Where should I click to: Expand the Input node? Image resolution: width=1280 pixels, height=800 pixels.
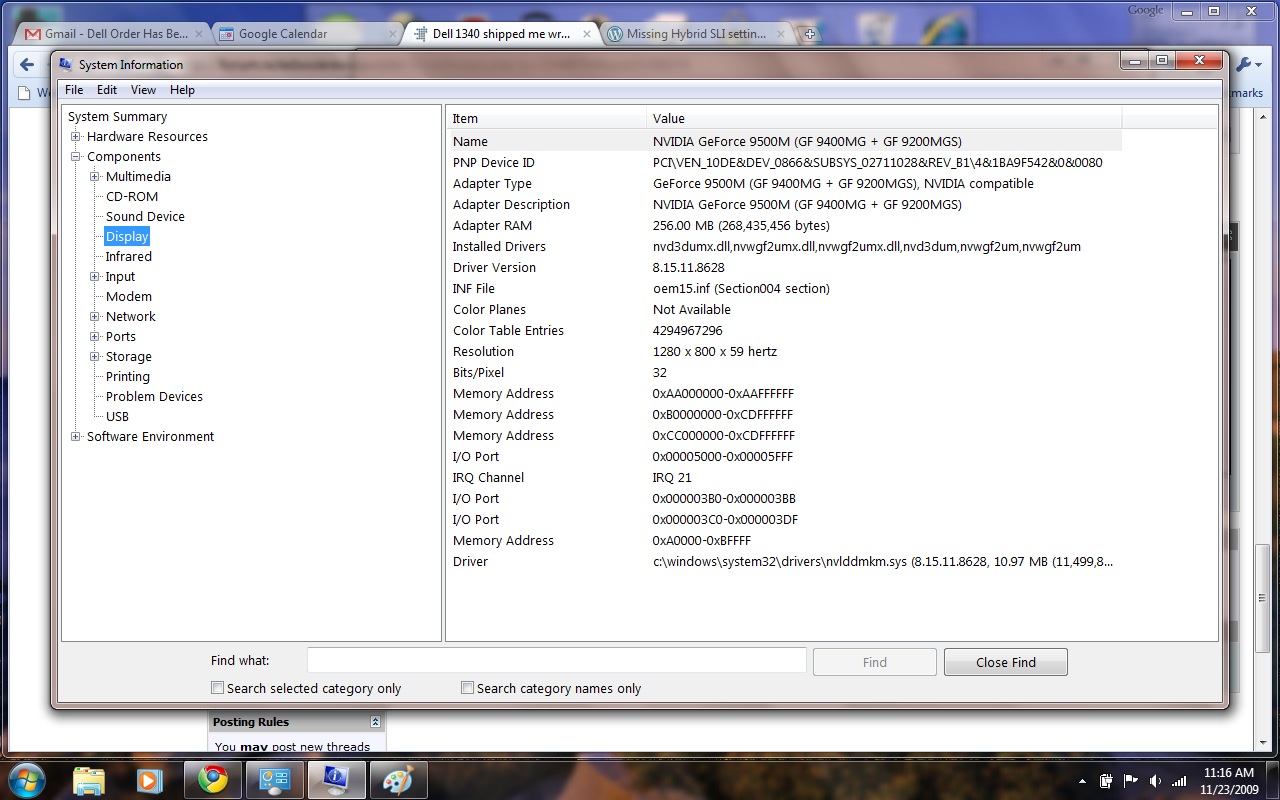click(x=95, y=276)
